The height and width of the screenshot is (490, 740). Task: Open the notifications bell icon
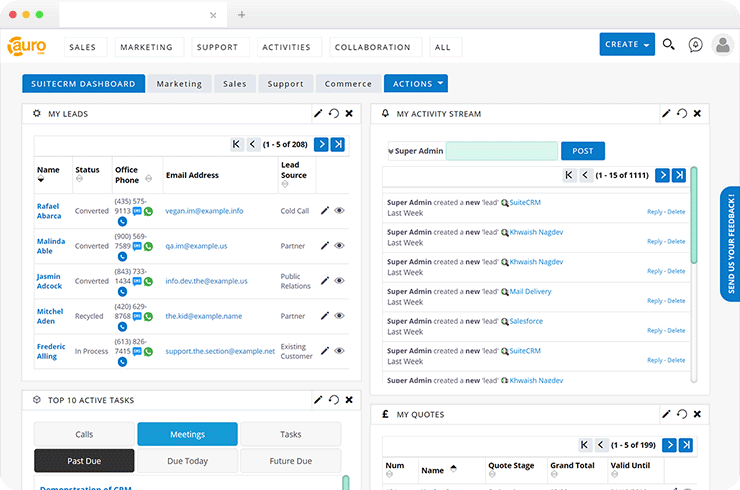pos(695,45)
